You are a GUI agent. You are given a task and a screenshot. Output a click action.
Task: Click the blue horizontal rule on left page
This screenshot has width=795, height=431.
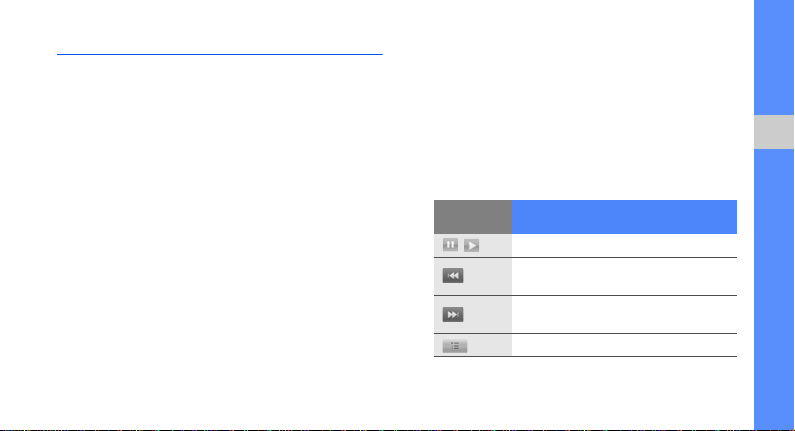[x=220, y=54]
